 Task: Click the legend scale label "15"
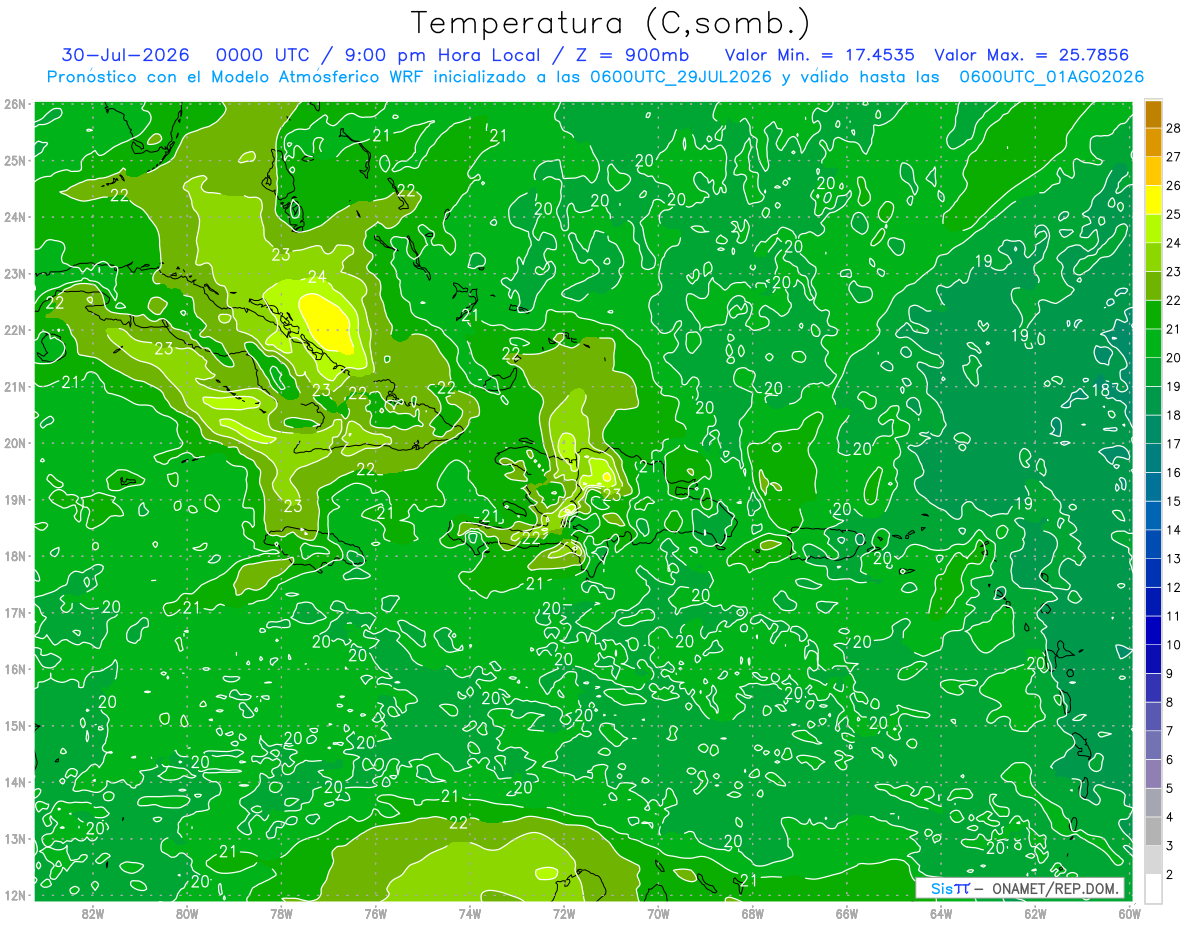[x=1174, y=501]
